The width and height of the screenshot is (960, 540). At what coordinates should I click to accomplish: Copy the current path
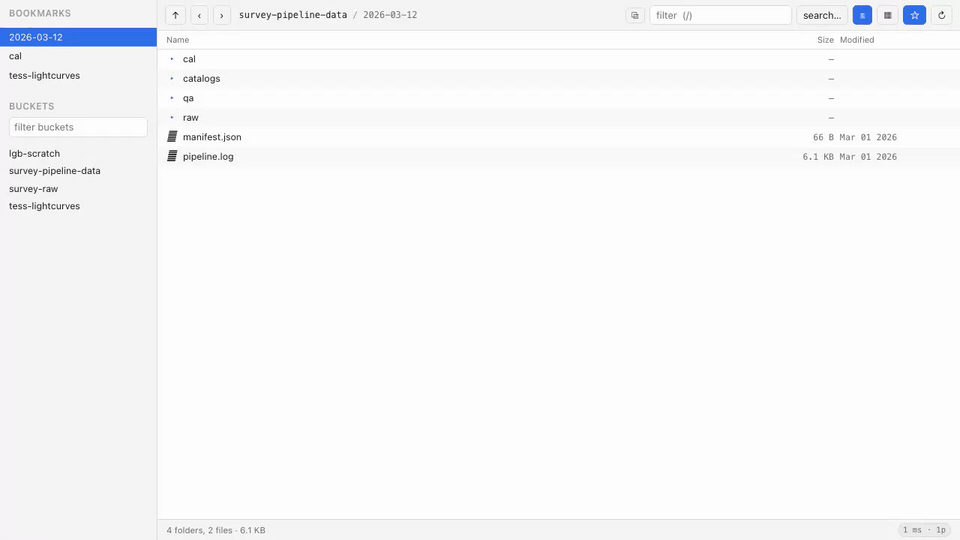point(635,15)
